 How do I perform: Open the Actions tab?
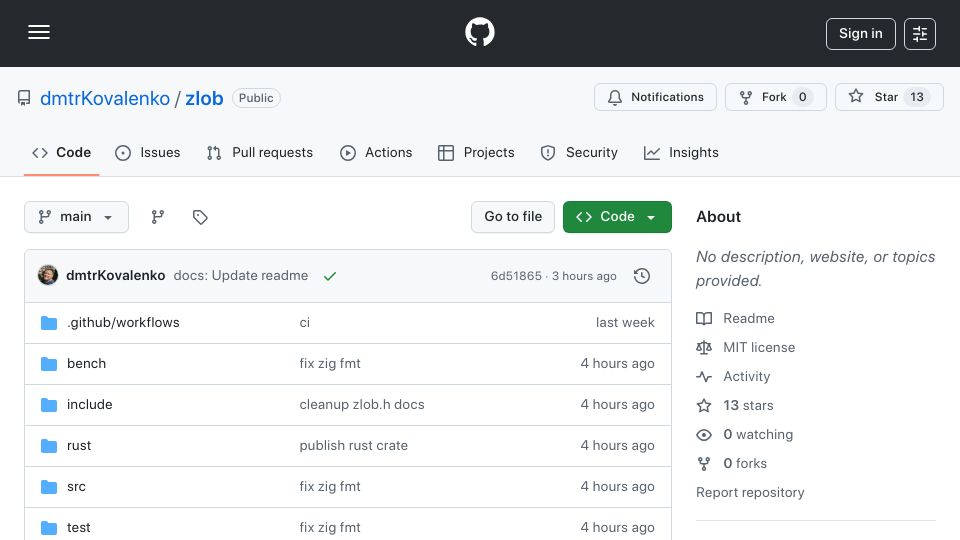tap(376, 152)
